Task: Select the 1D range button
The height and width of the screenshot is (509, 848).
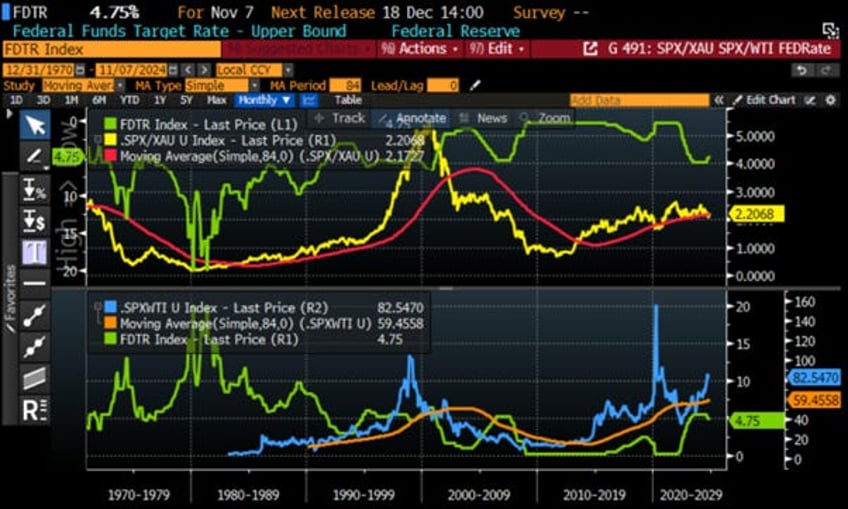Action: 16,100
